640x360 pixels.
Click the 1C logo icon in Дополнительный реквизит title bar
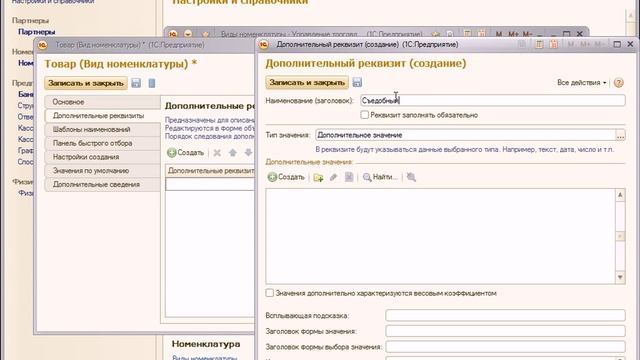pos(264,44)
